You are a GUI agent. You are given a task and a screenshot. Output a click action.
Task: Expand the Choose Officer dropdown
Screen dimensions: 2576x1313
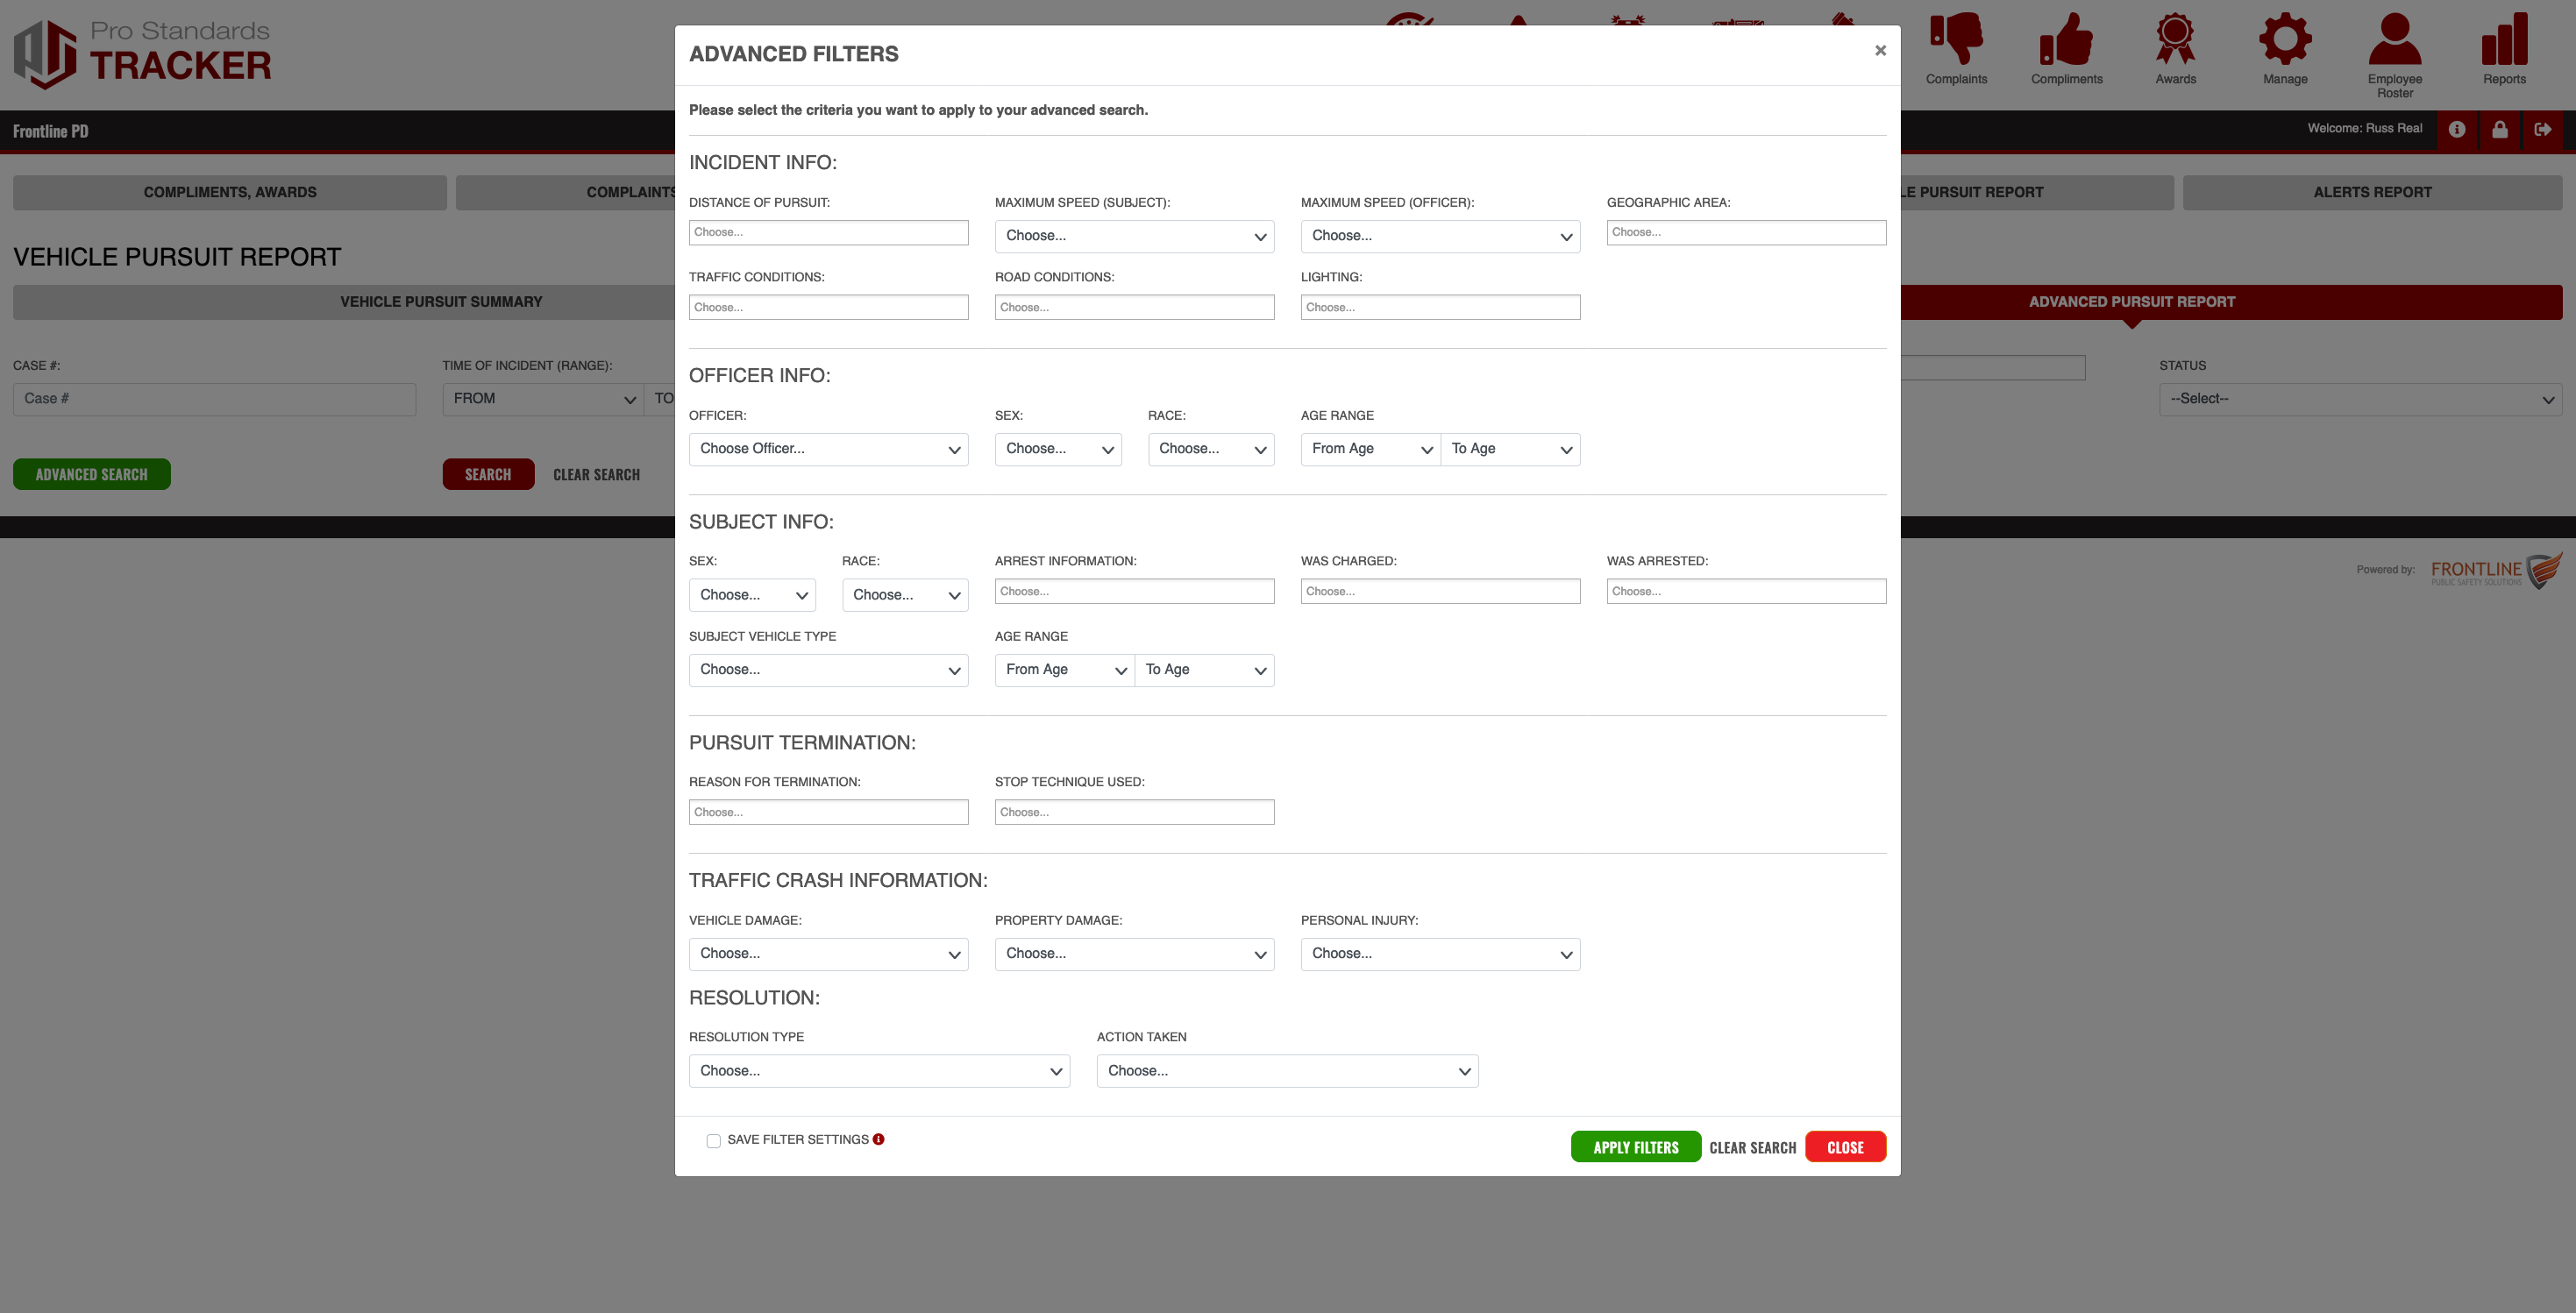coord(828,449)
